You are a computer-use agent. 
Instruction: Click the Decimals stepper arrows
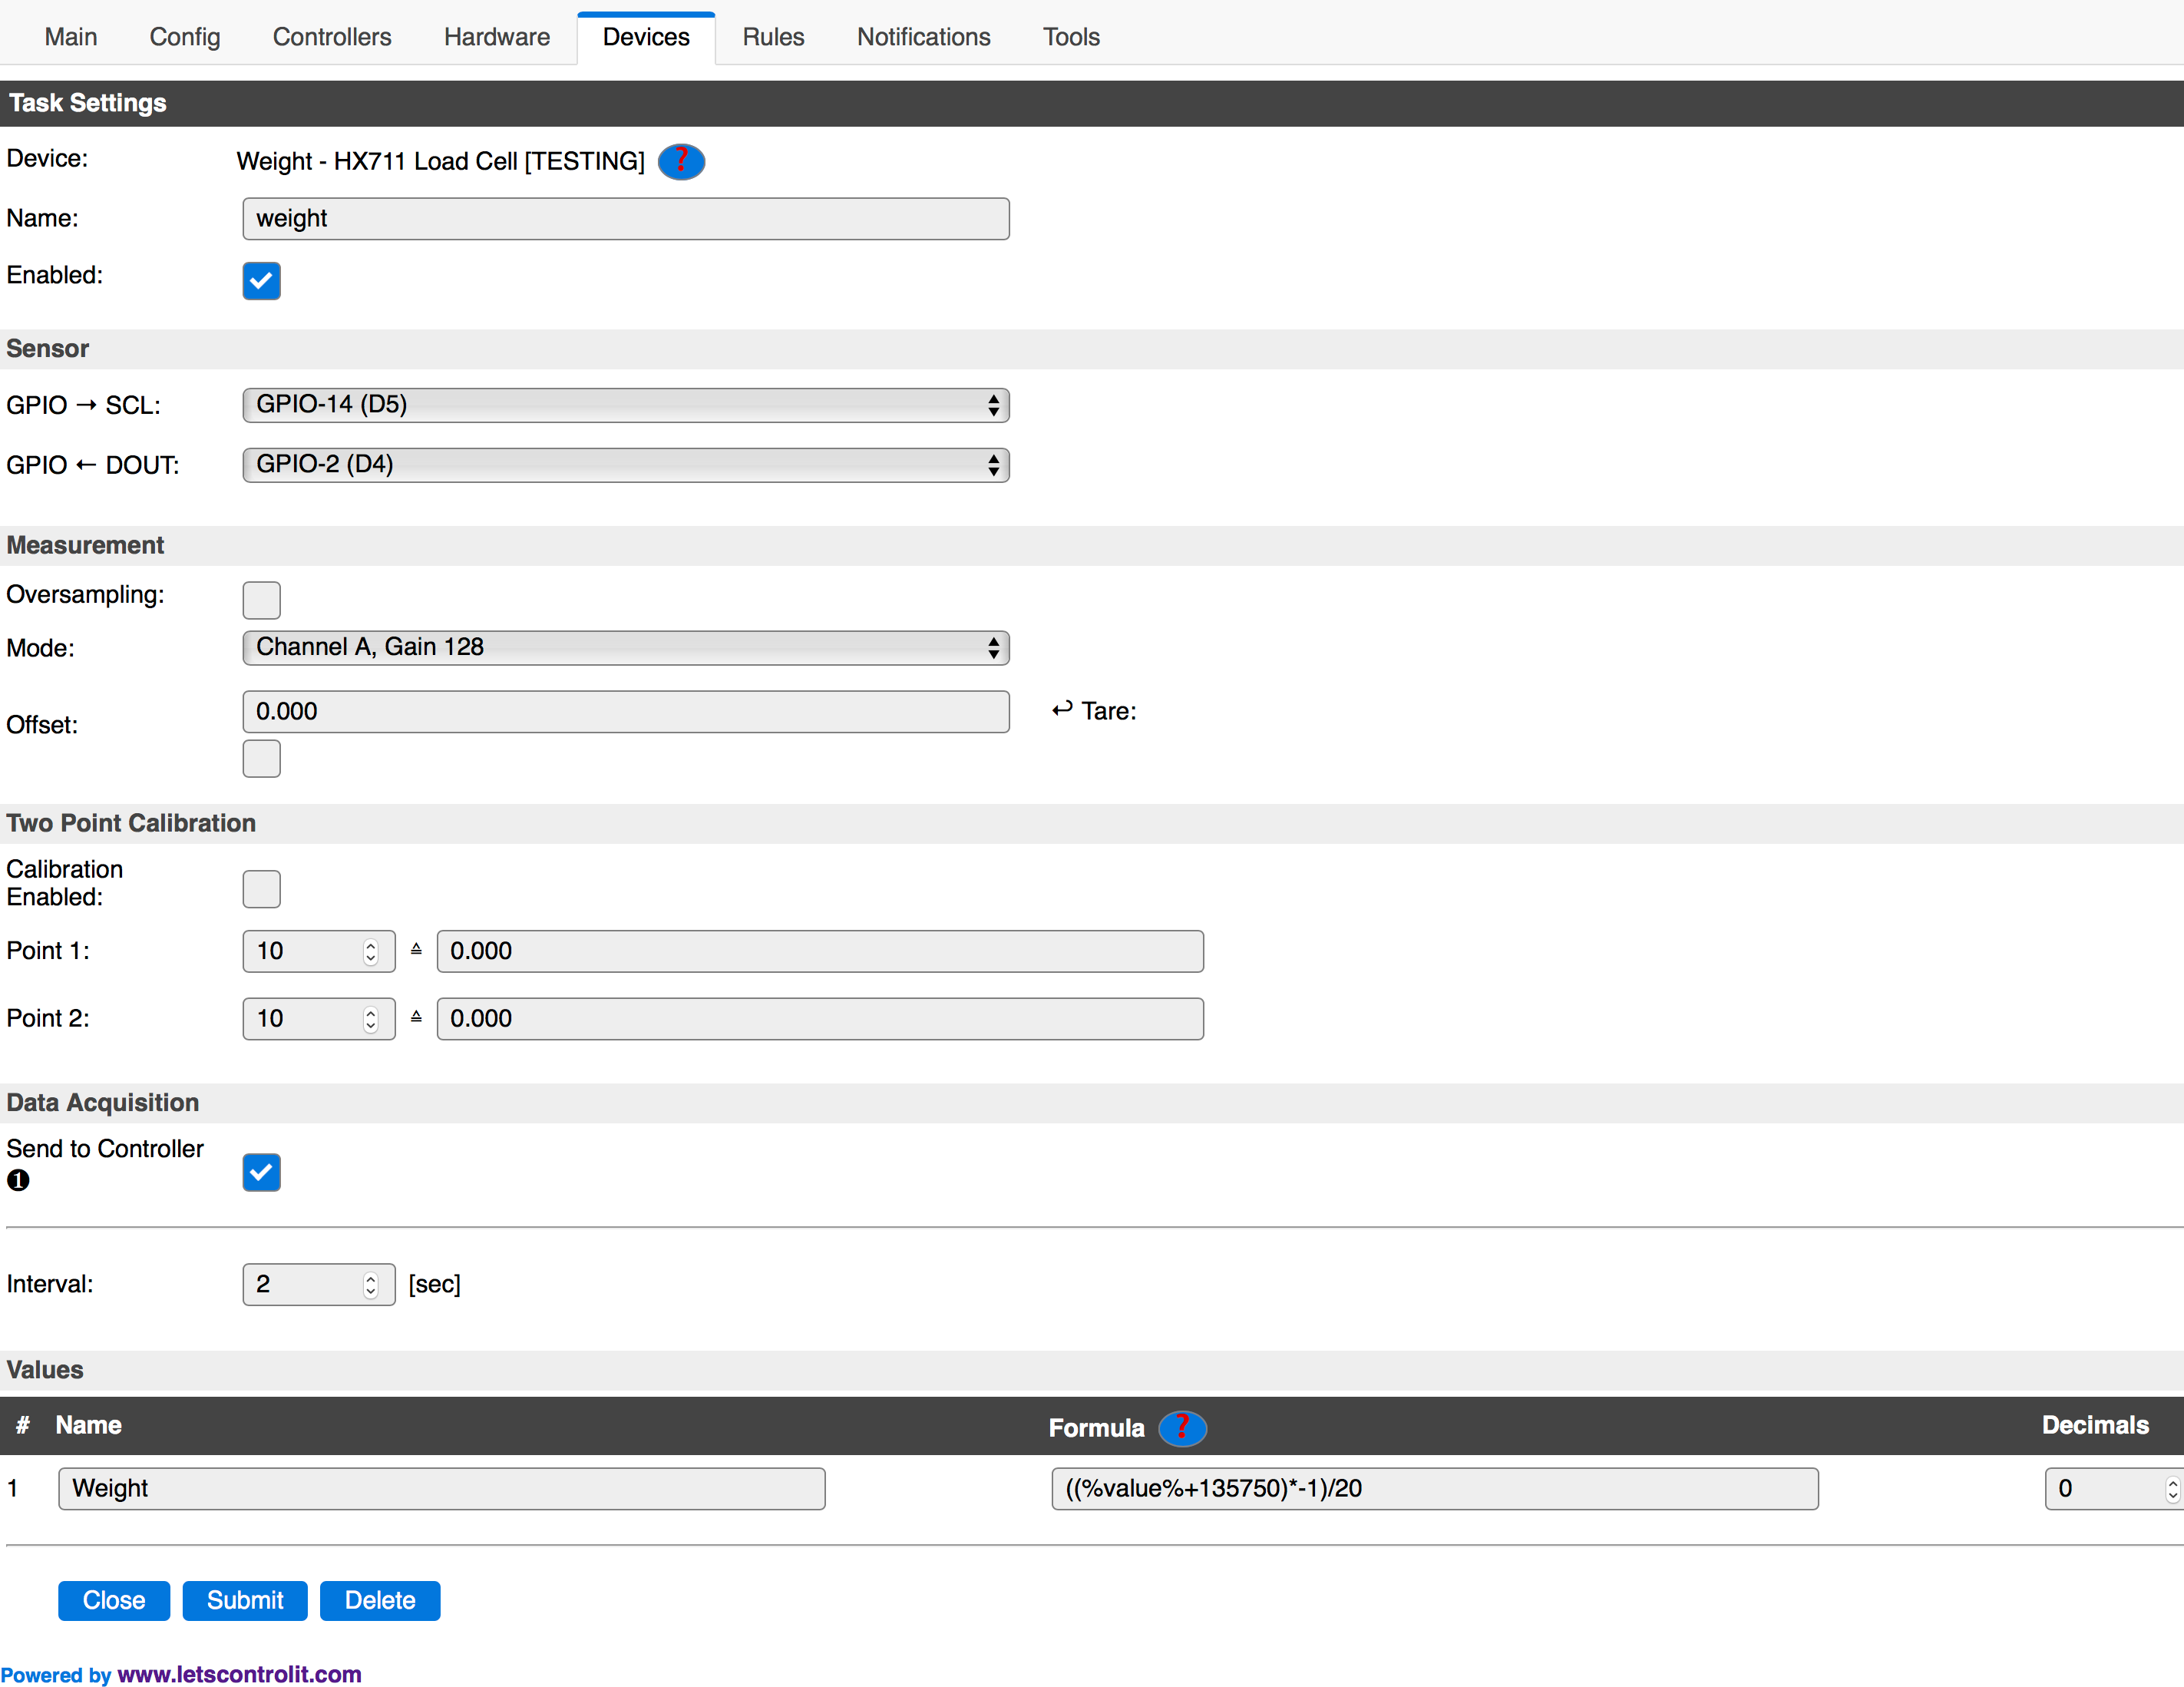[2172, 1489]
